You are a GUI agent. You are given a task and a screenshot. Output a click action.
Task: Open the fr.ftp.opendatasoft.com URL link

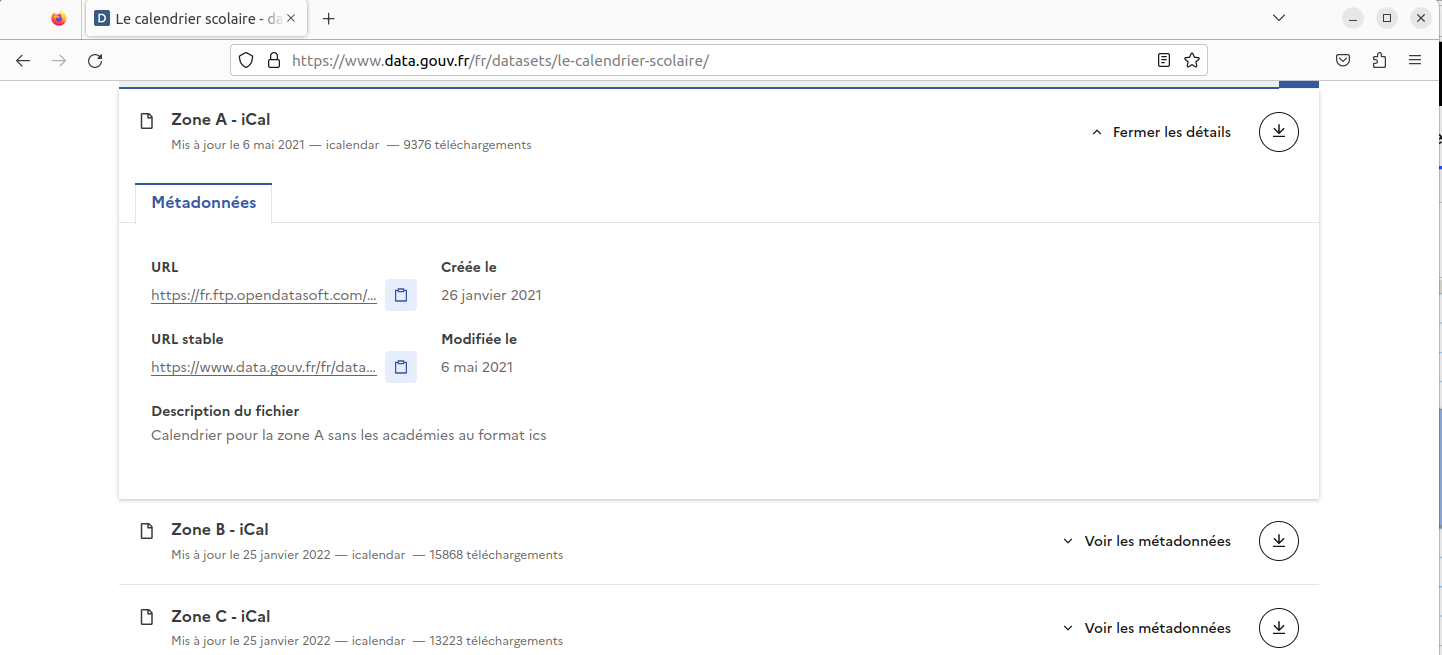pos(263,294)
